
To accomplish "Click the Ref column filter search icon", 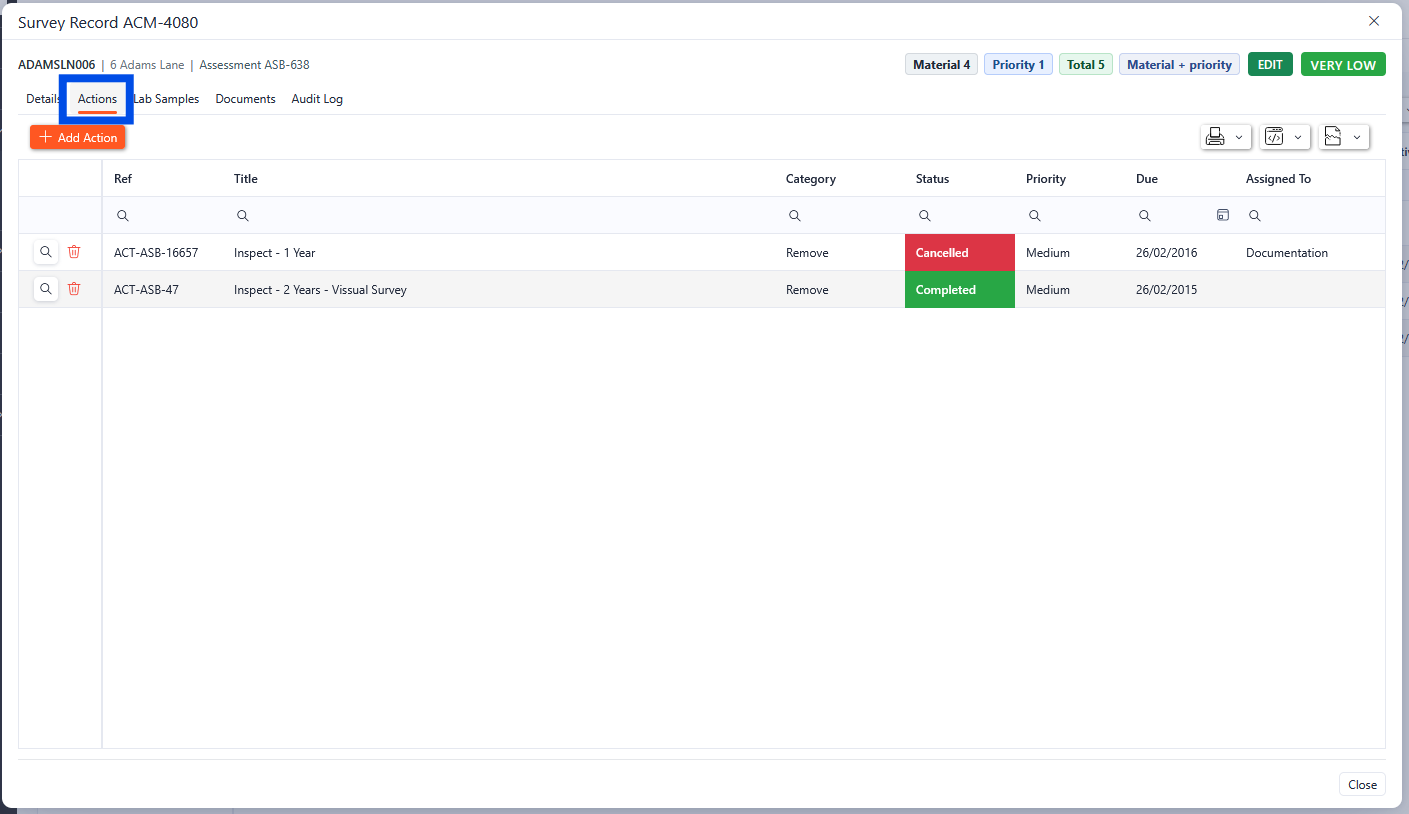I will pos(123,216).
